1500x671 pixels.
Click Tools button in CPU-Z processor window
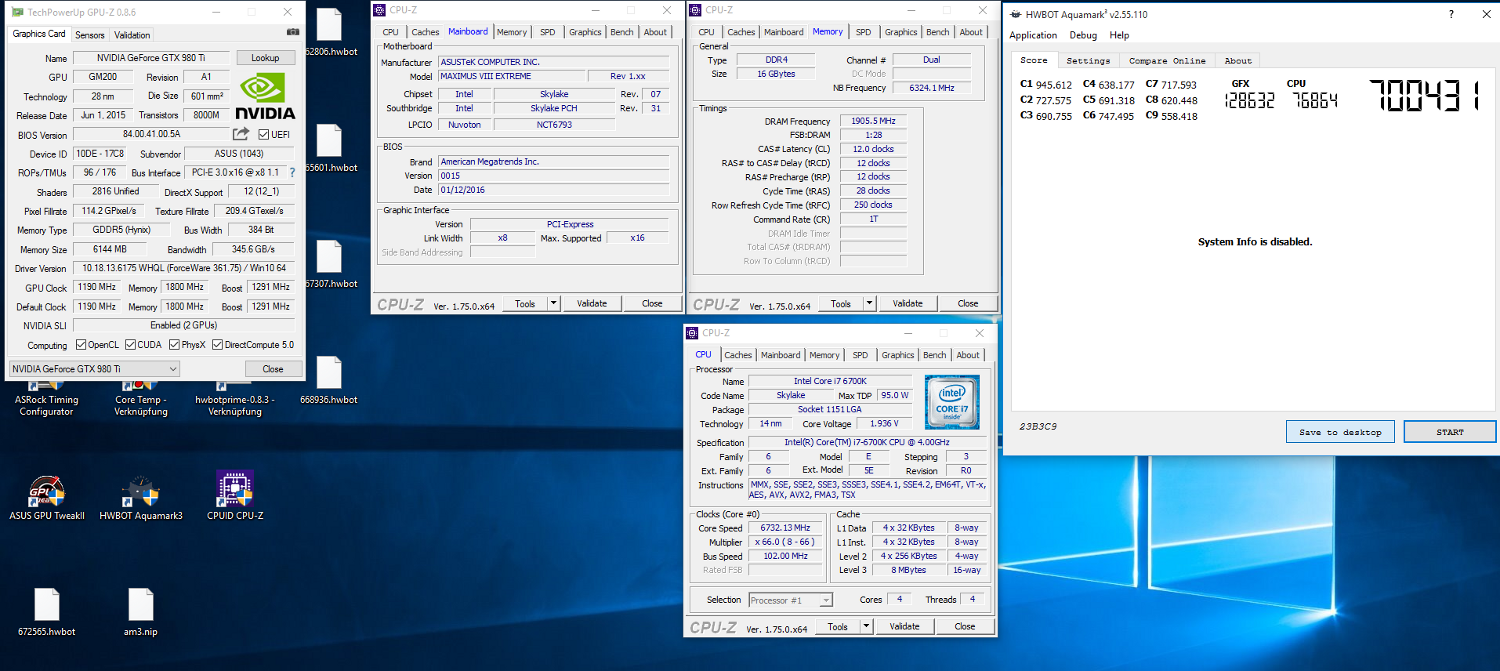pyautogui.click(x=838, y=626)
